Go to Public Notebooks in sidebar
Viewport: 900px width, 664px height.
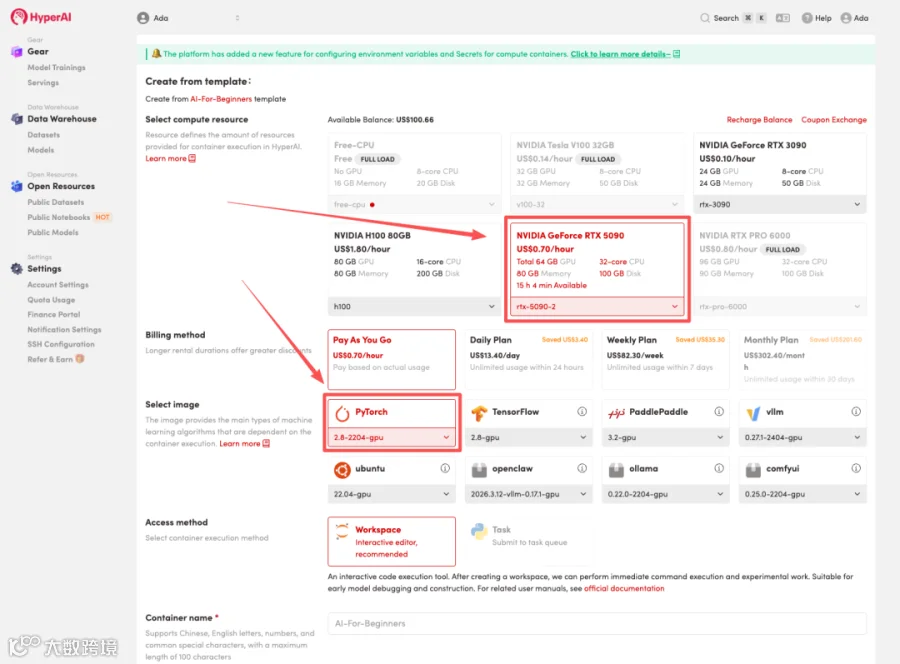pos(59,217)
